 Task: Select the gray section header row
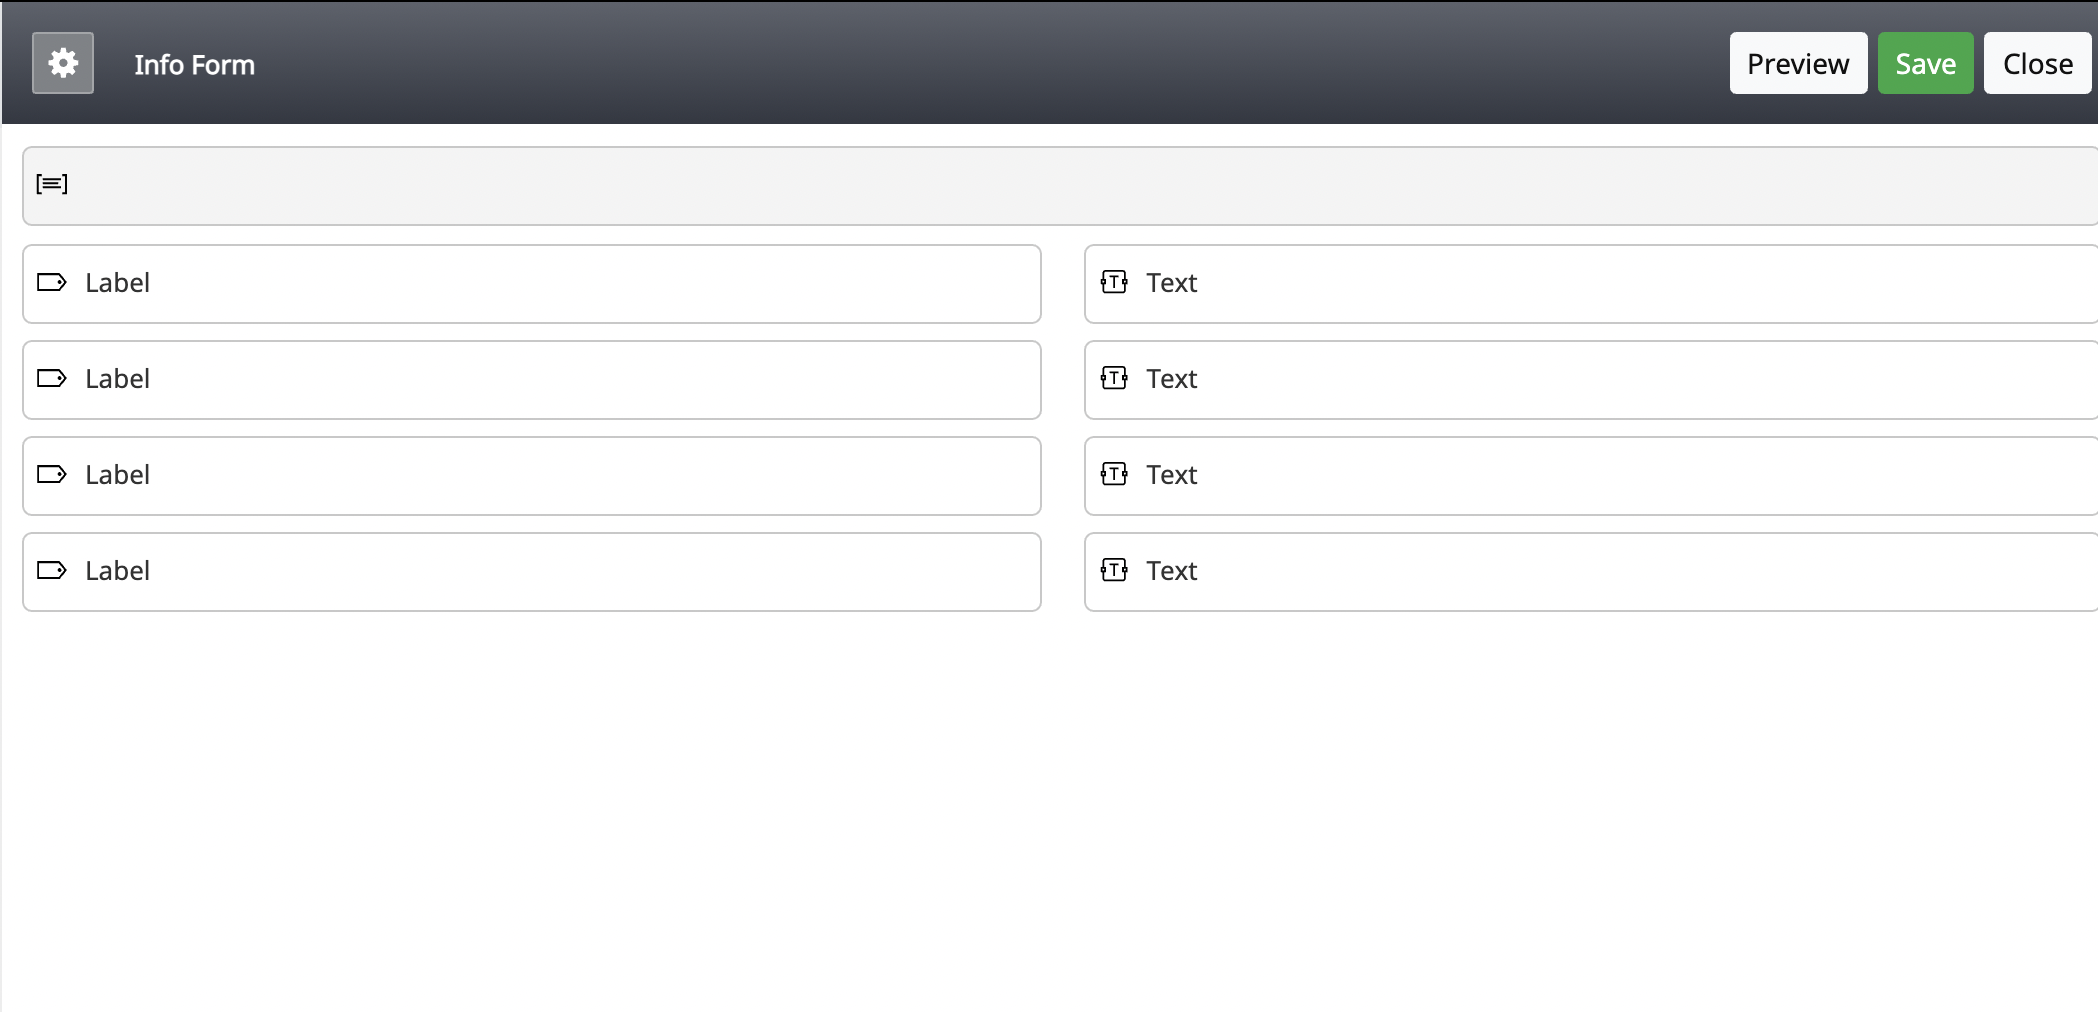tap(1060, 186)
